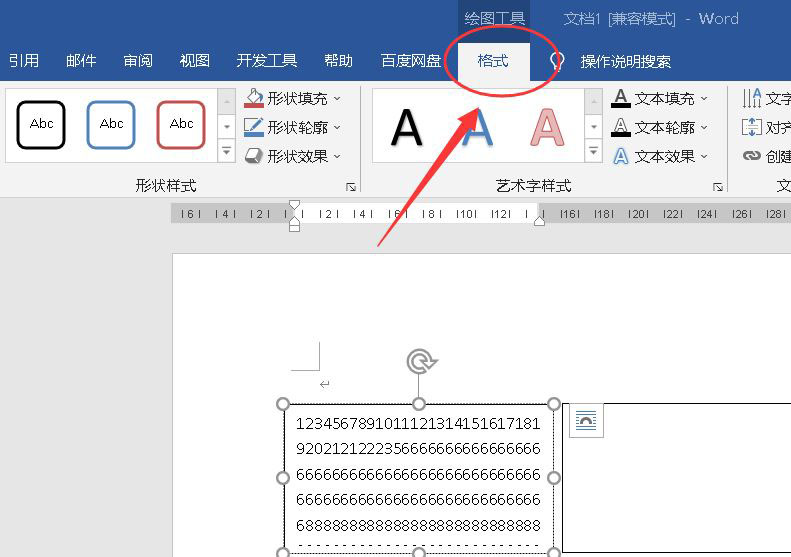Image resolution: width=791 pixels, height=557 pixels.
Task: Select the 格式 drawing tools tab
Action: [x=493, y=61]
